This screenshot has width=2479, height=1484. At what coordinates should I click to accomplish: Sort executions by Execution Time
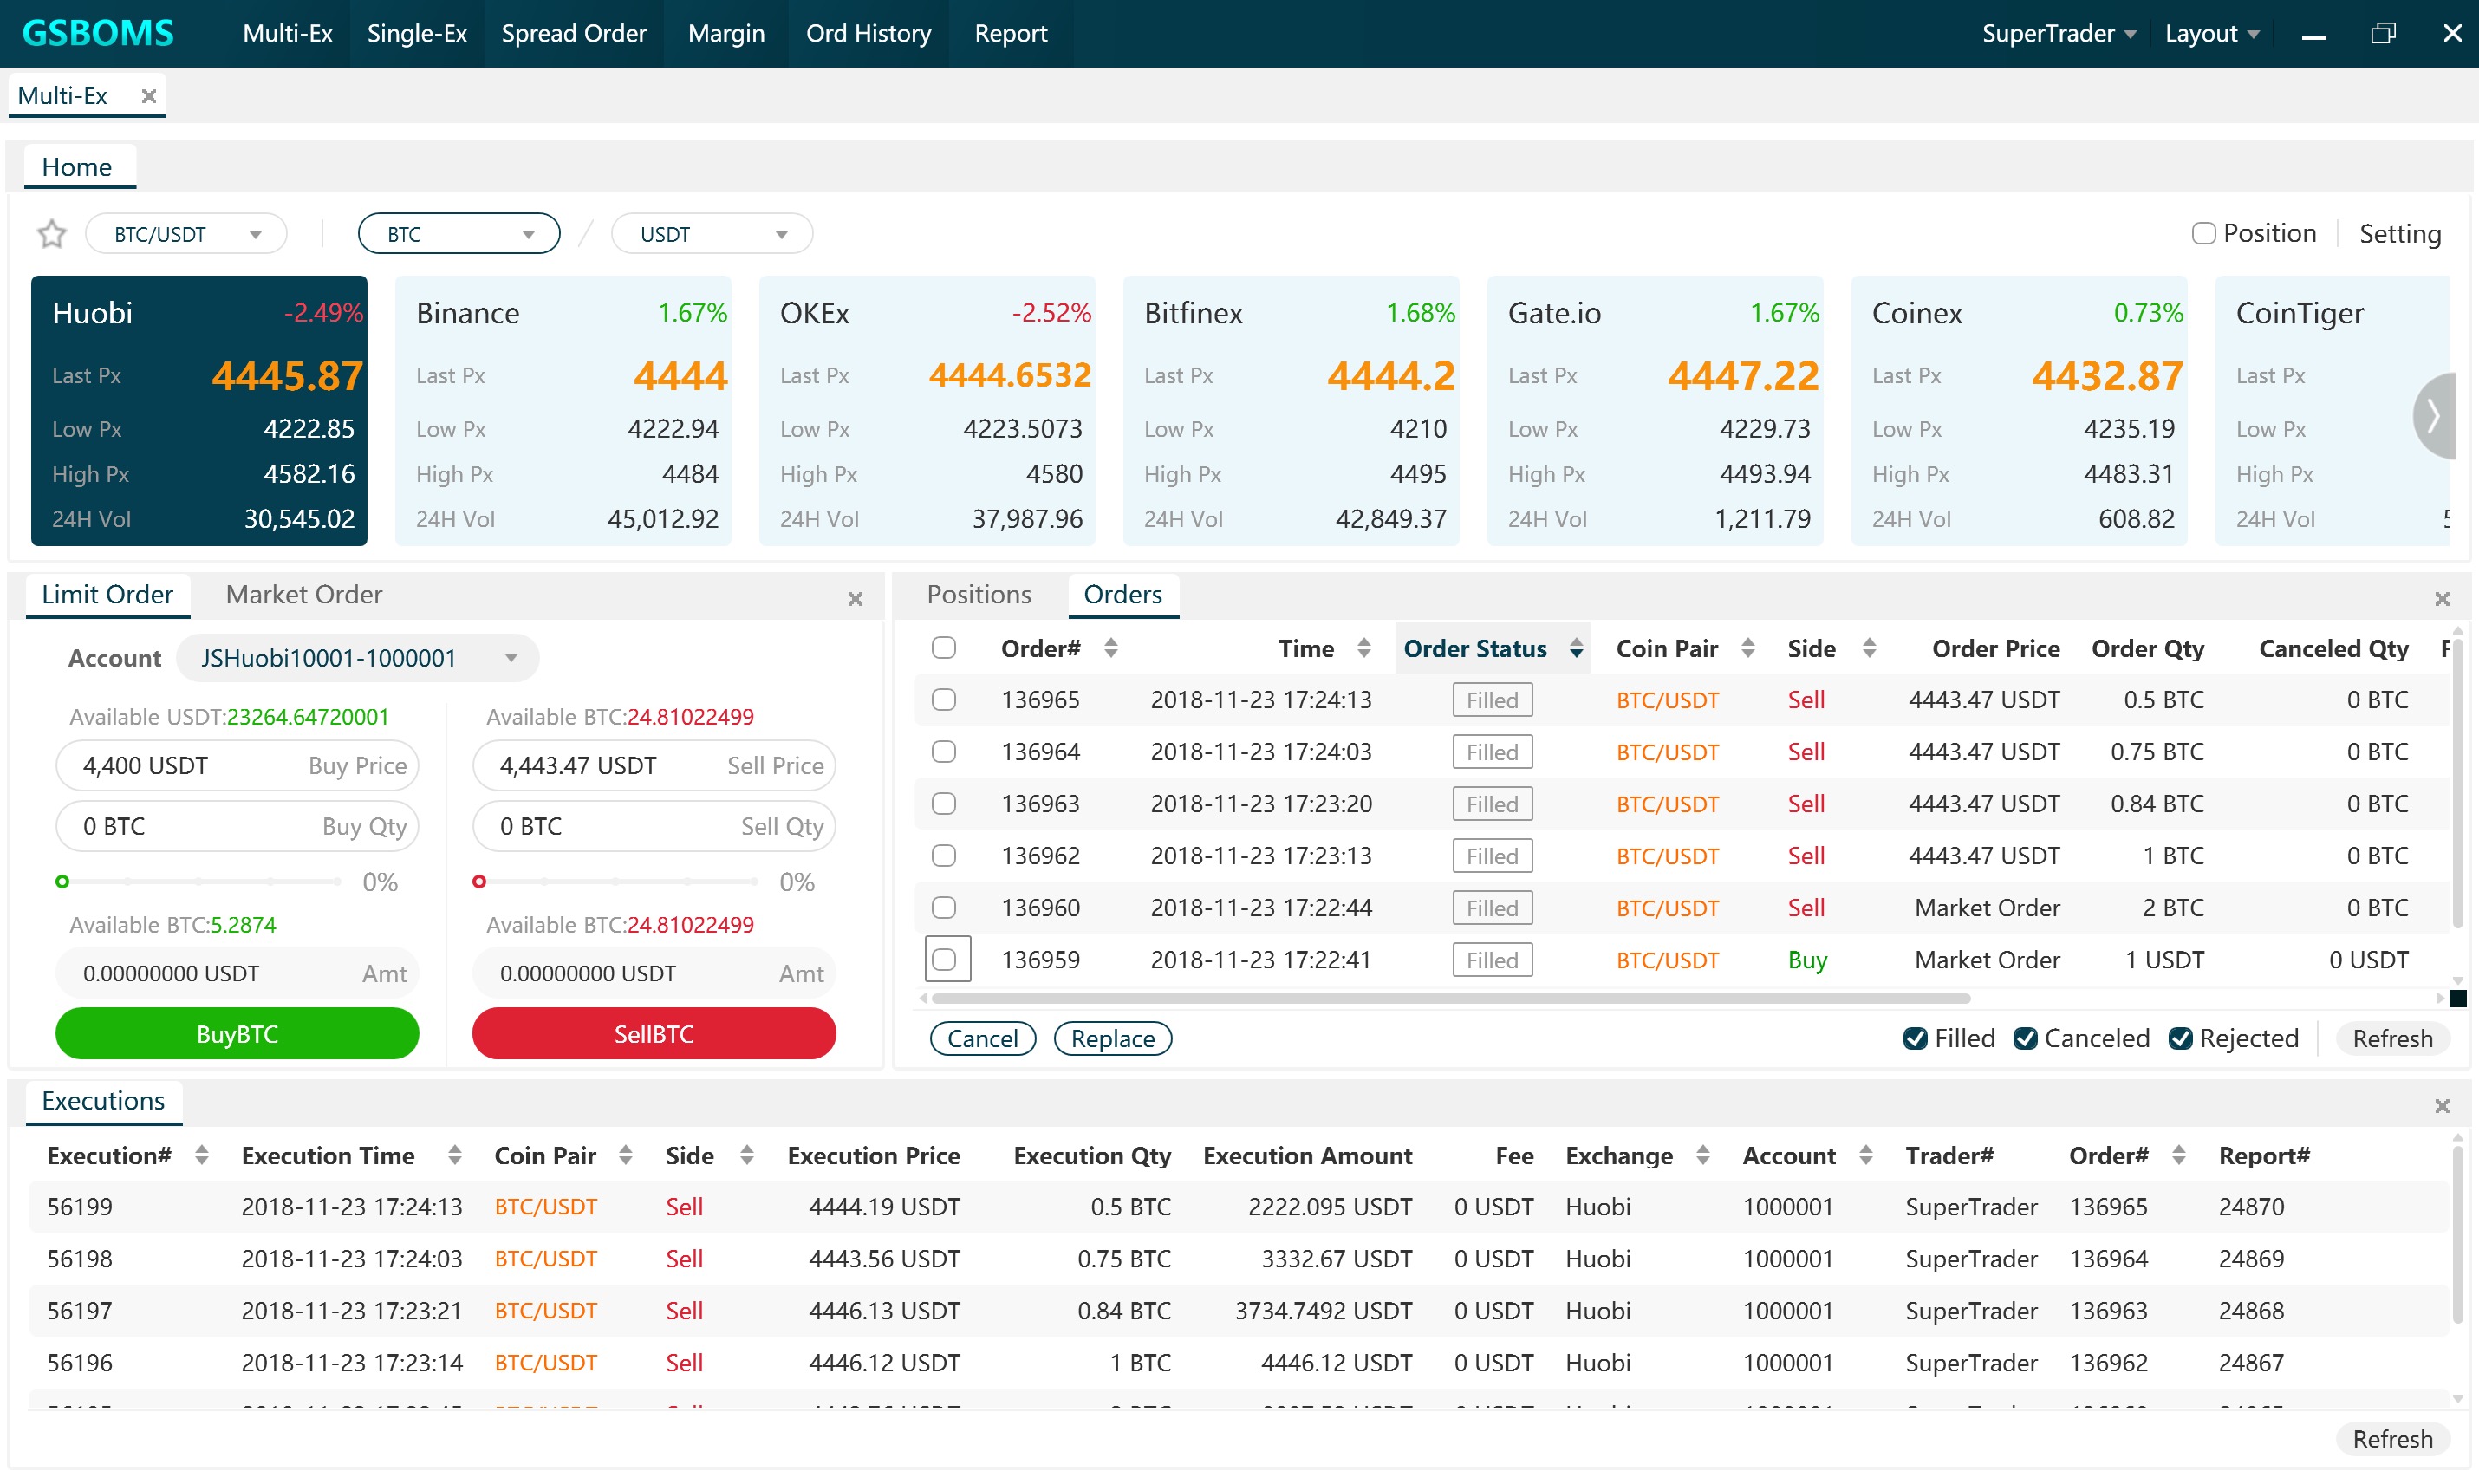click(x=455, y=1156)
